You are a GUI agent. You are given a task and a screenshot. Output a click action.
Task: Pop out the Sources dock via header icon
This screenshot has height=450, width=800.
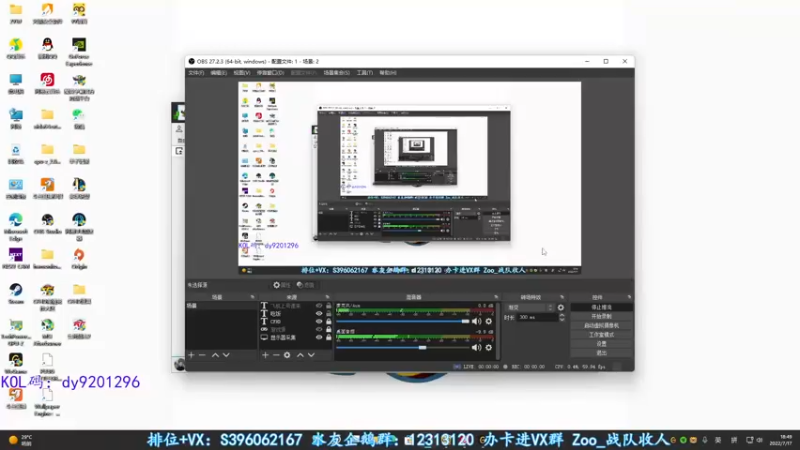tap(328, 297)
